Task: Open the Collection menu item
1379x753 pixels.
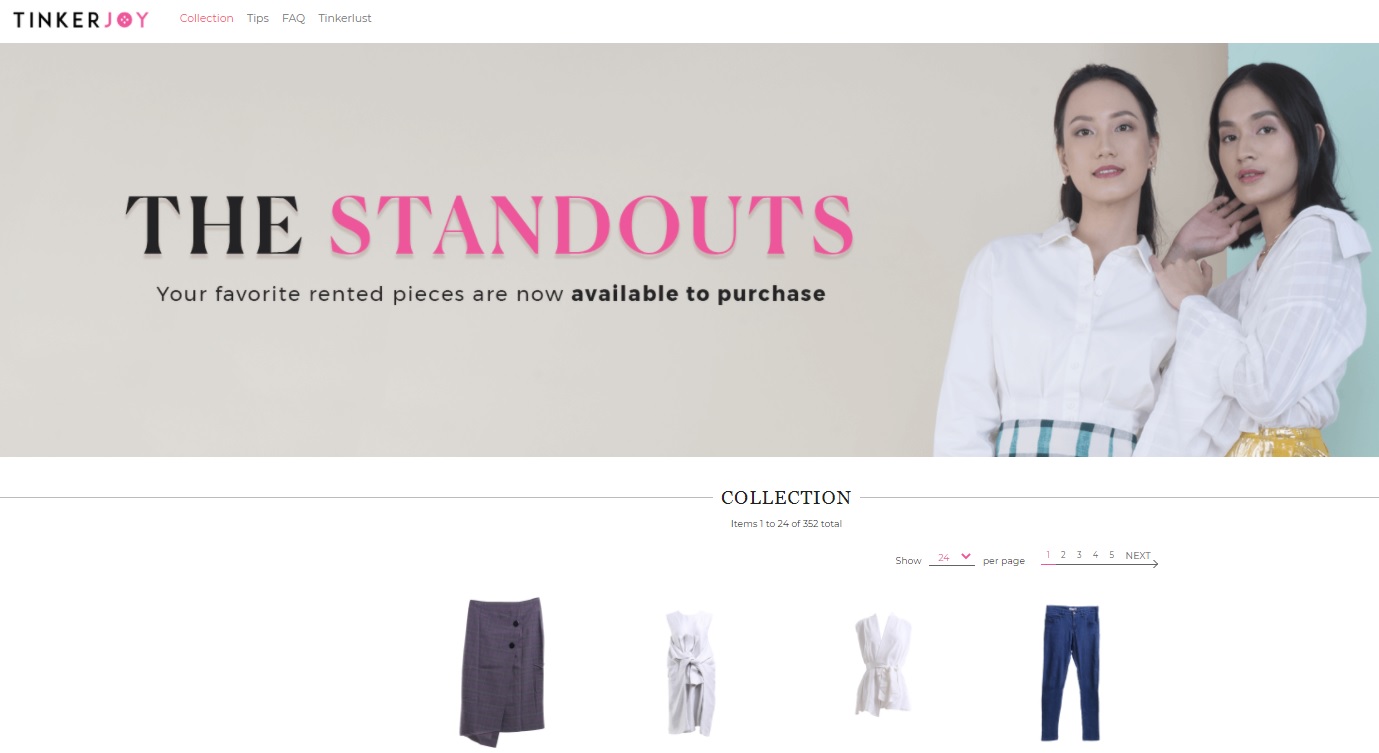Action: tap(206, 18)
